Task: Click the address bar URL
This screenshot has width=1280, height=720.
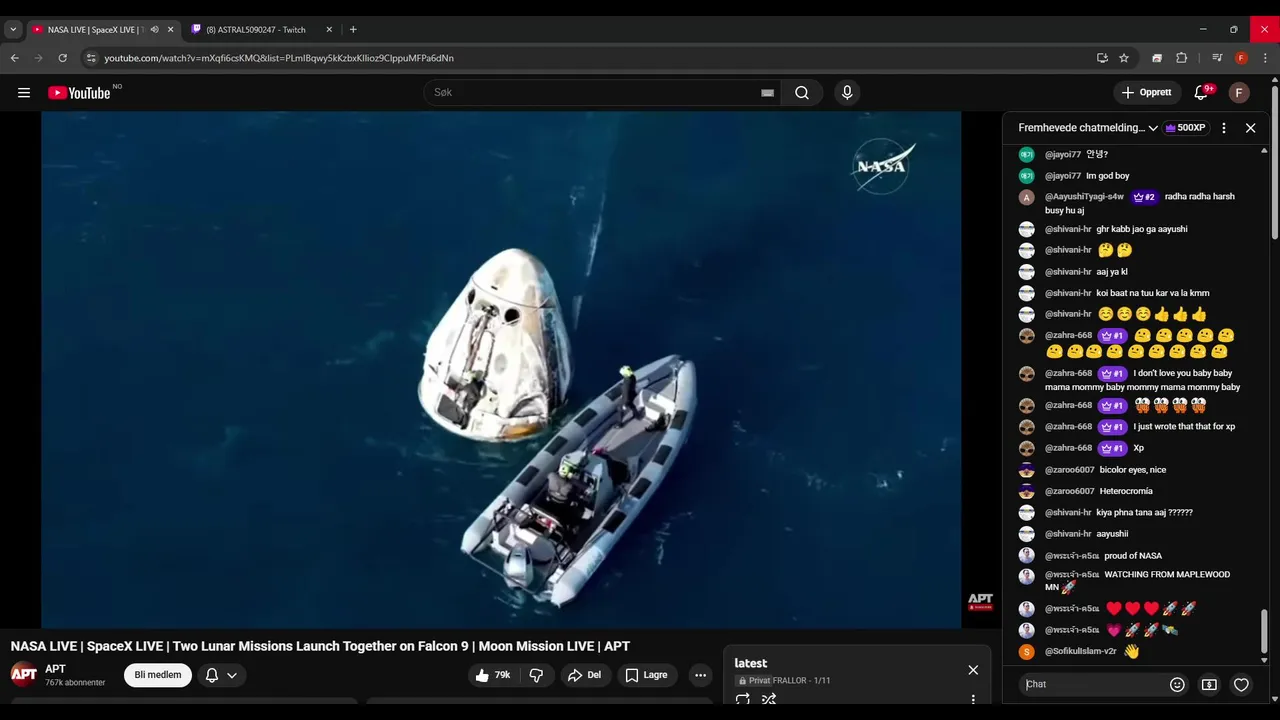Action: [279, 58]
